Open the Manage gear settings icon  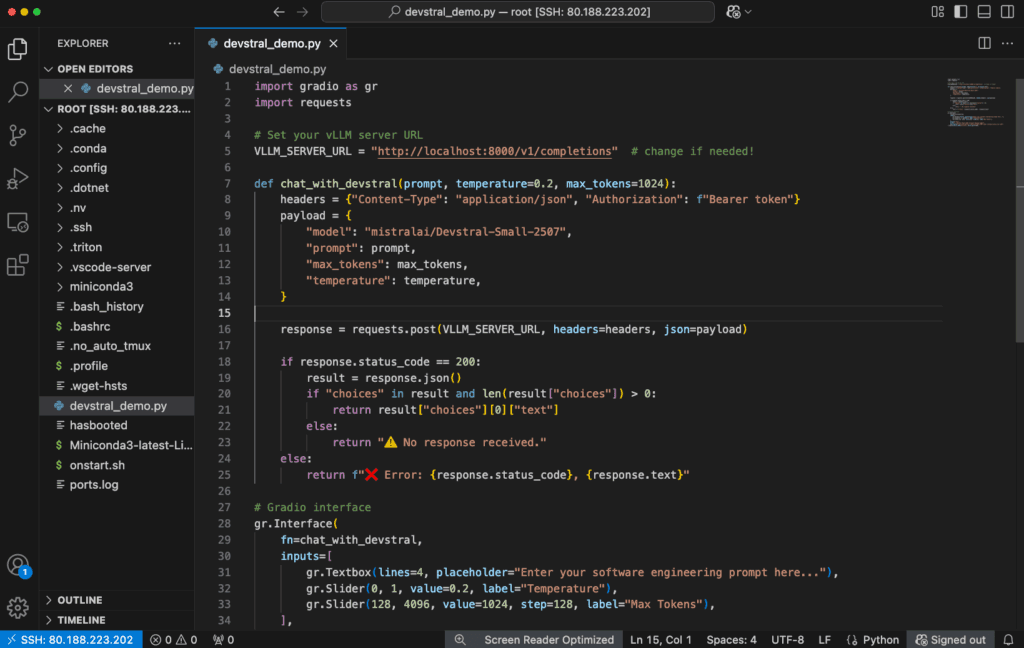click(x=18, y=608)
